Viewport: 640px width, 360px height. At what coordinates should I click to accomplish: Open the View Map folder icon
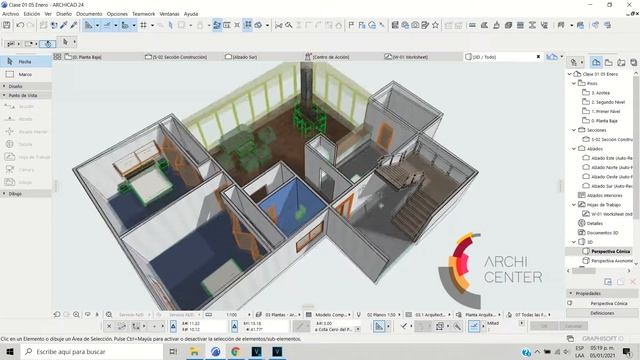click(609, 62)
